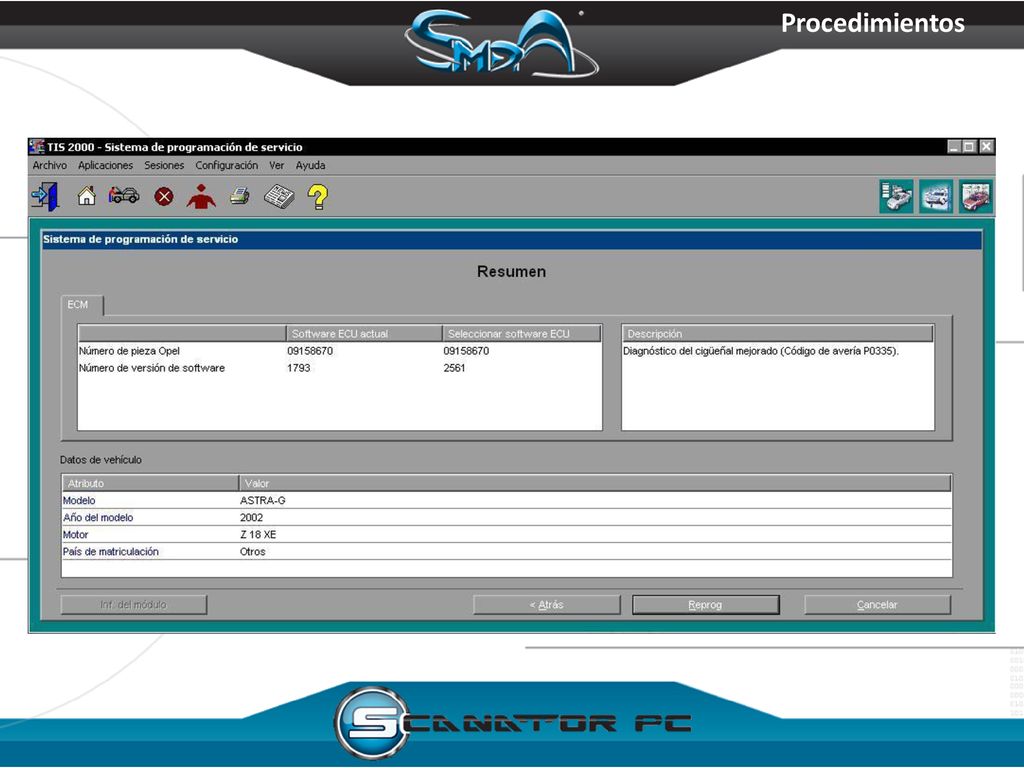Click the printer icon
Viewport: 1024px width, 768px height.
240,196
